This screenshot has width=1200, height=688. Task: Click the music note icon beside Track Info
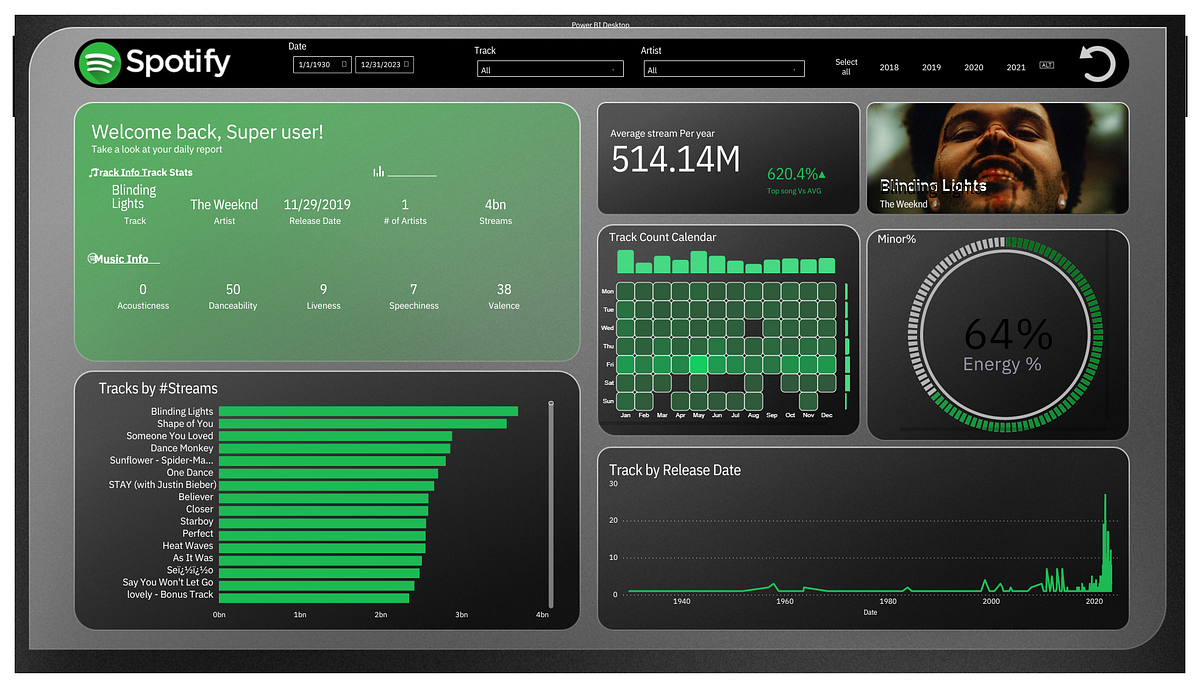[93, 172]
